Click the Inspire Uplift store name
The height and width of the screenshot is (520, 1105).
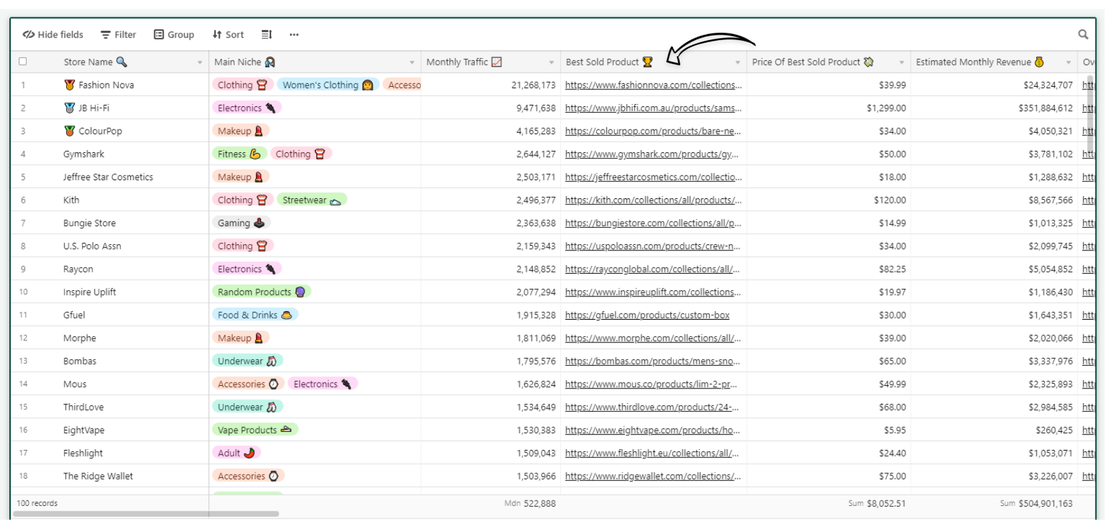(93, 292)
